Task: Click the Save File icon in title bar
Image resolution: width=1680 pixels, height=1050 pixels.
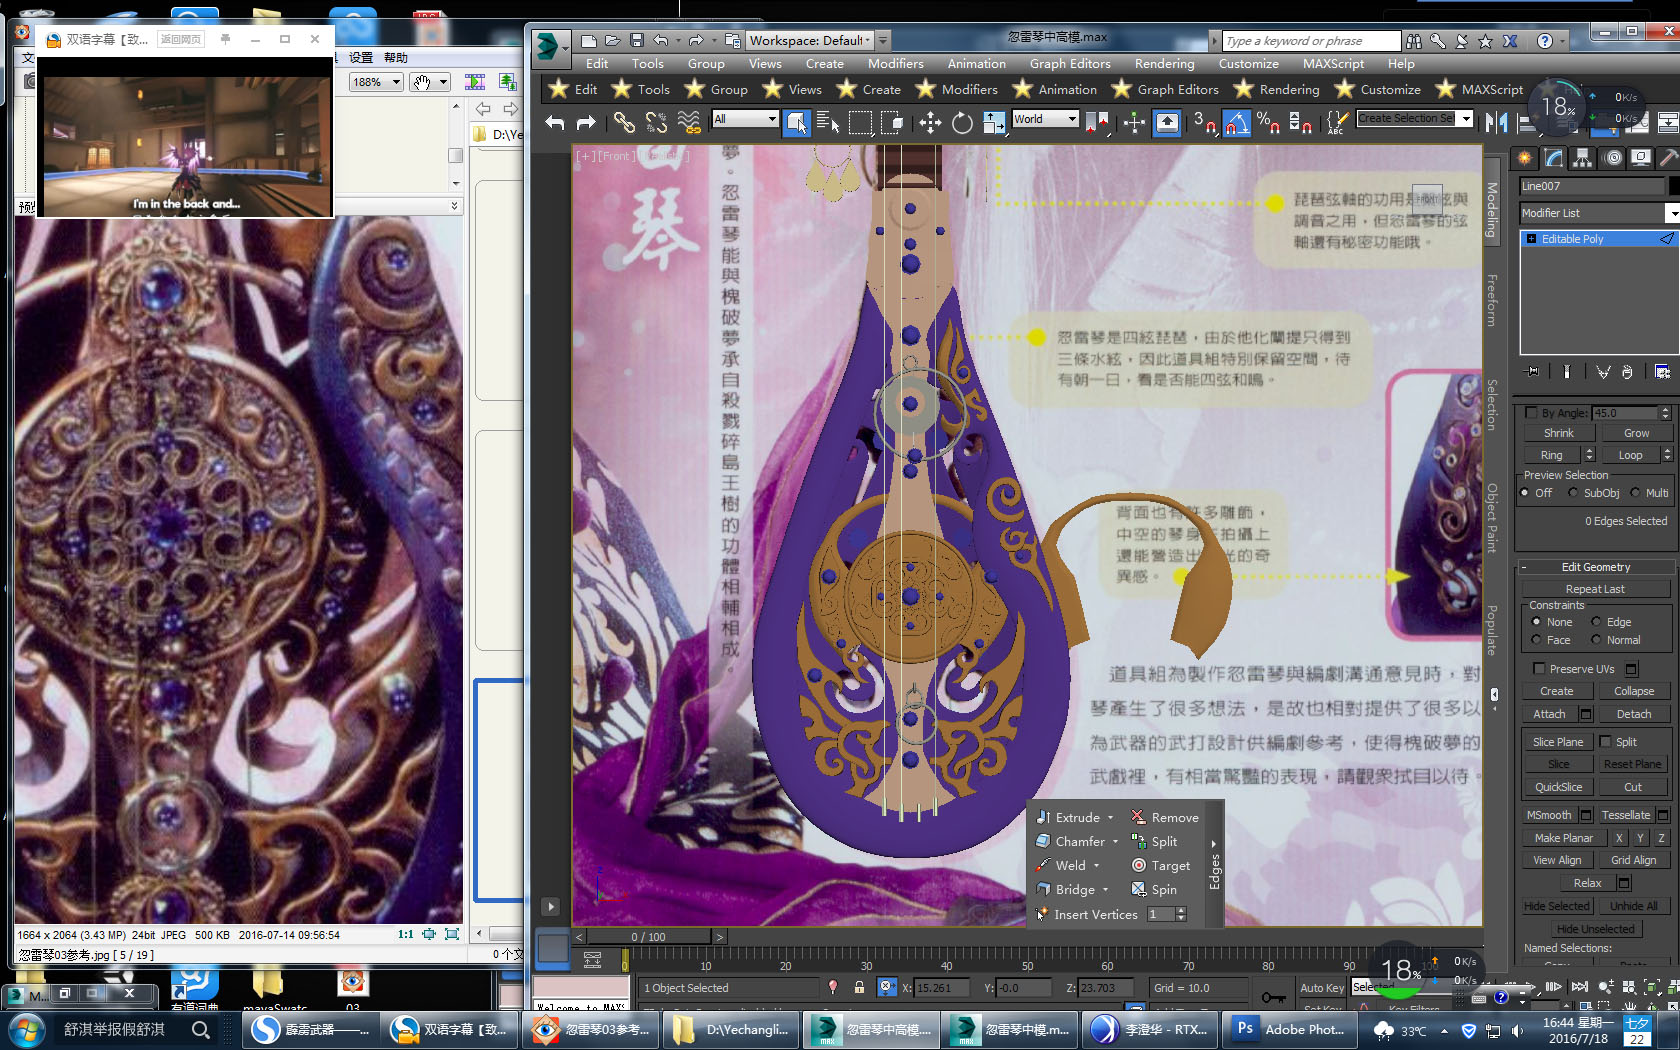Action: [637, 40]
